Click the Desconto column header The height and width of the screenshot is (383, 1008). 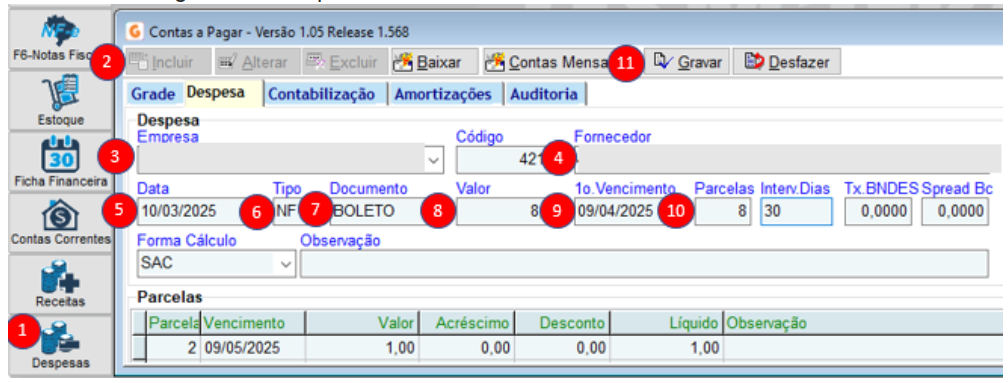pyautogui.click(x=562, y=323)
